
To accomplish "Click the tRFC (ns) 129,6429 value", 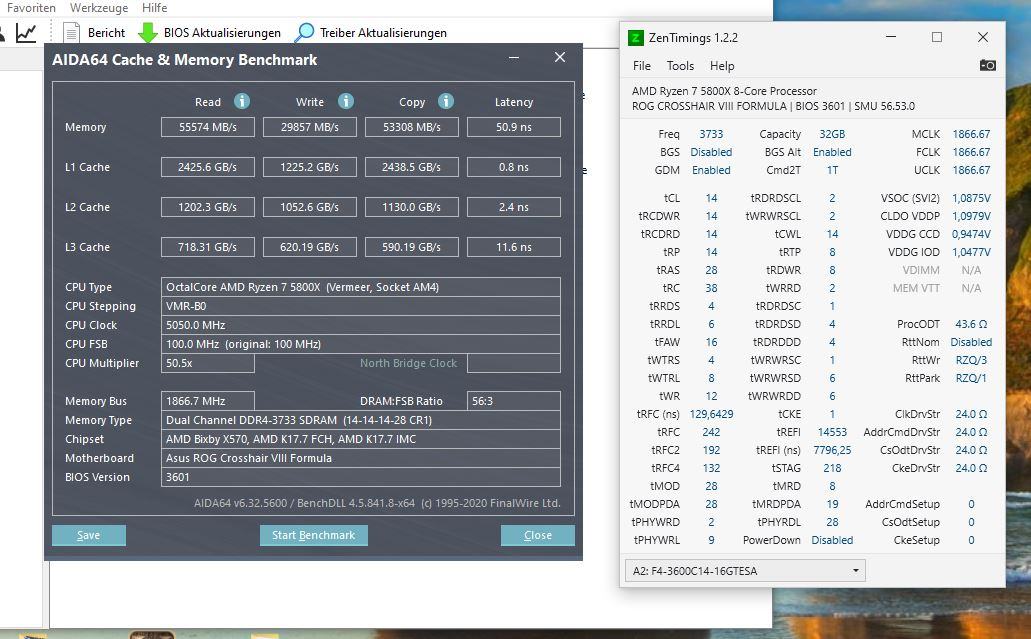I will coord(711,414).
